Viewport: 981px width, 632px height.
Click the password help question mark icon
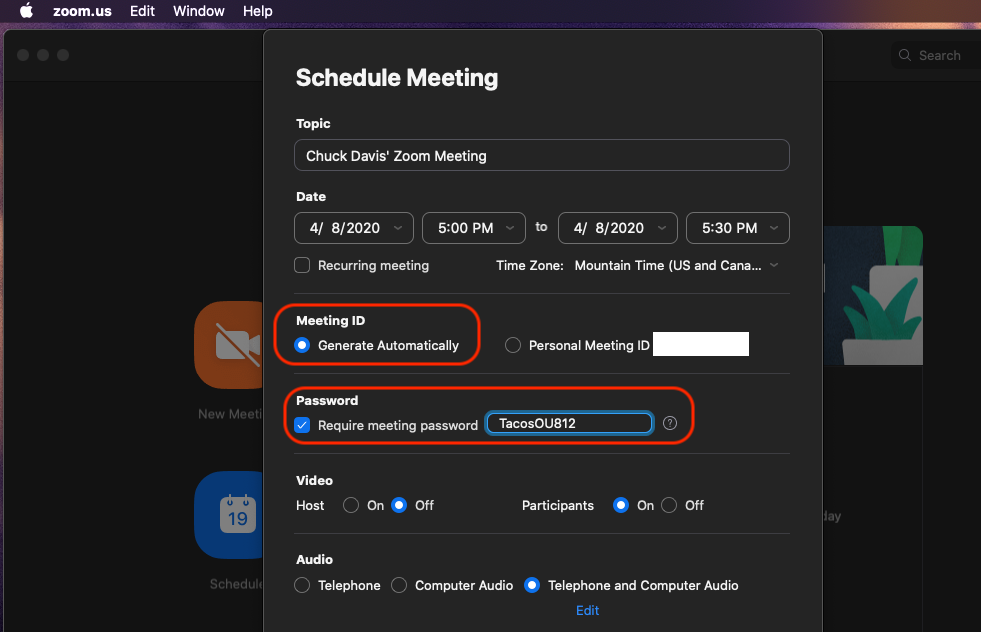pyautogui.click(x=669, y=423)
